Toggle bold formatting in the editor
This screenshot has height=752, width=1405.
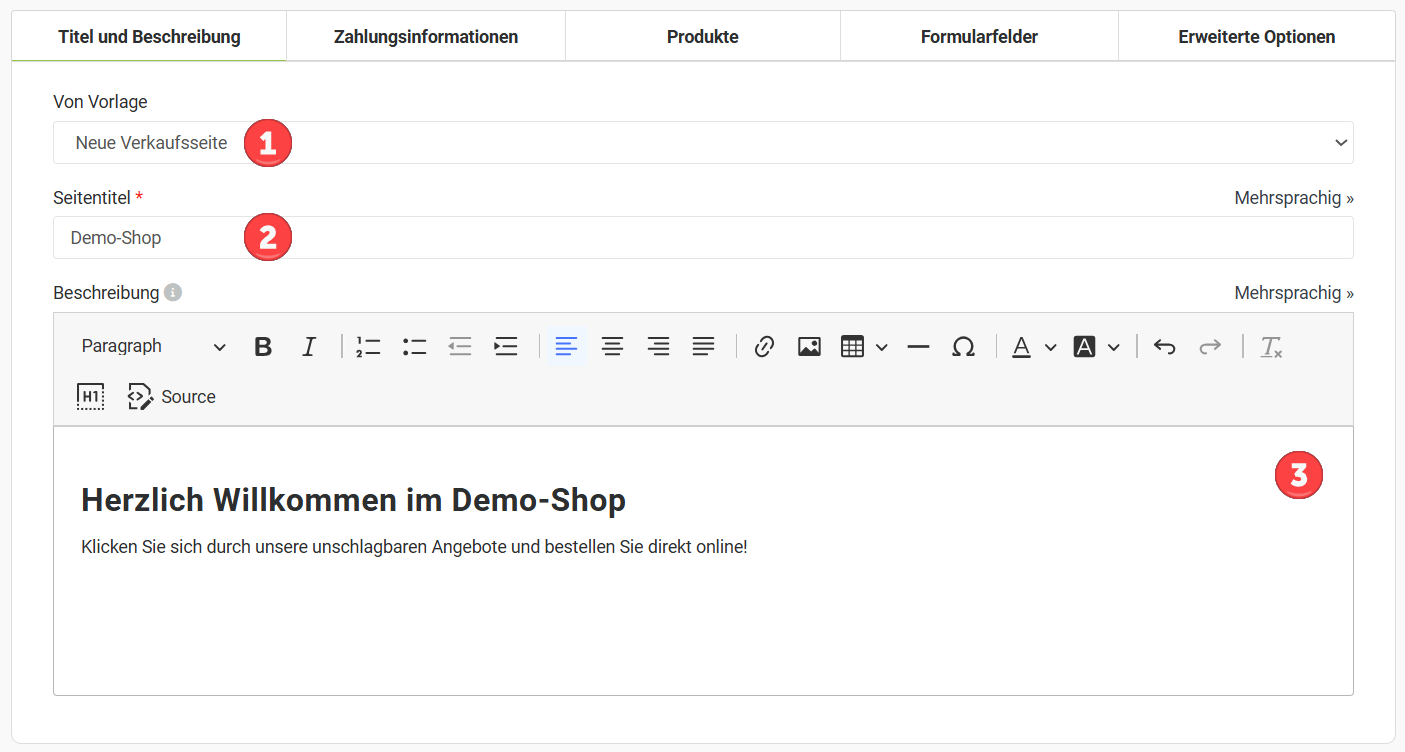pyautogui.click(x=263, y=347)
